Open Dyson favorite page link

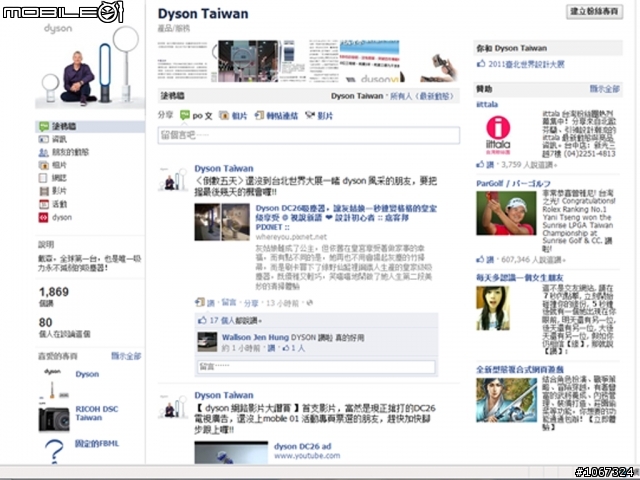click(x=87, y=374)
